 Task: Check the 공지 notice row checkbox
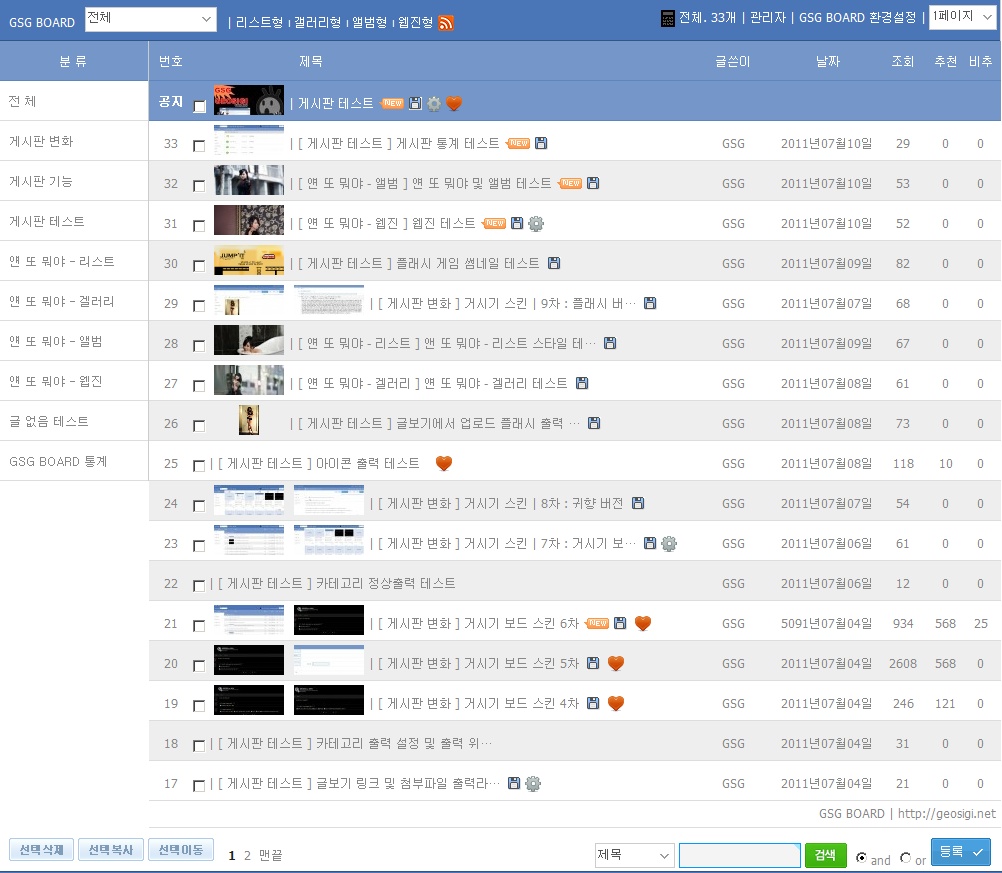click(x=200, y=106)
